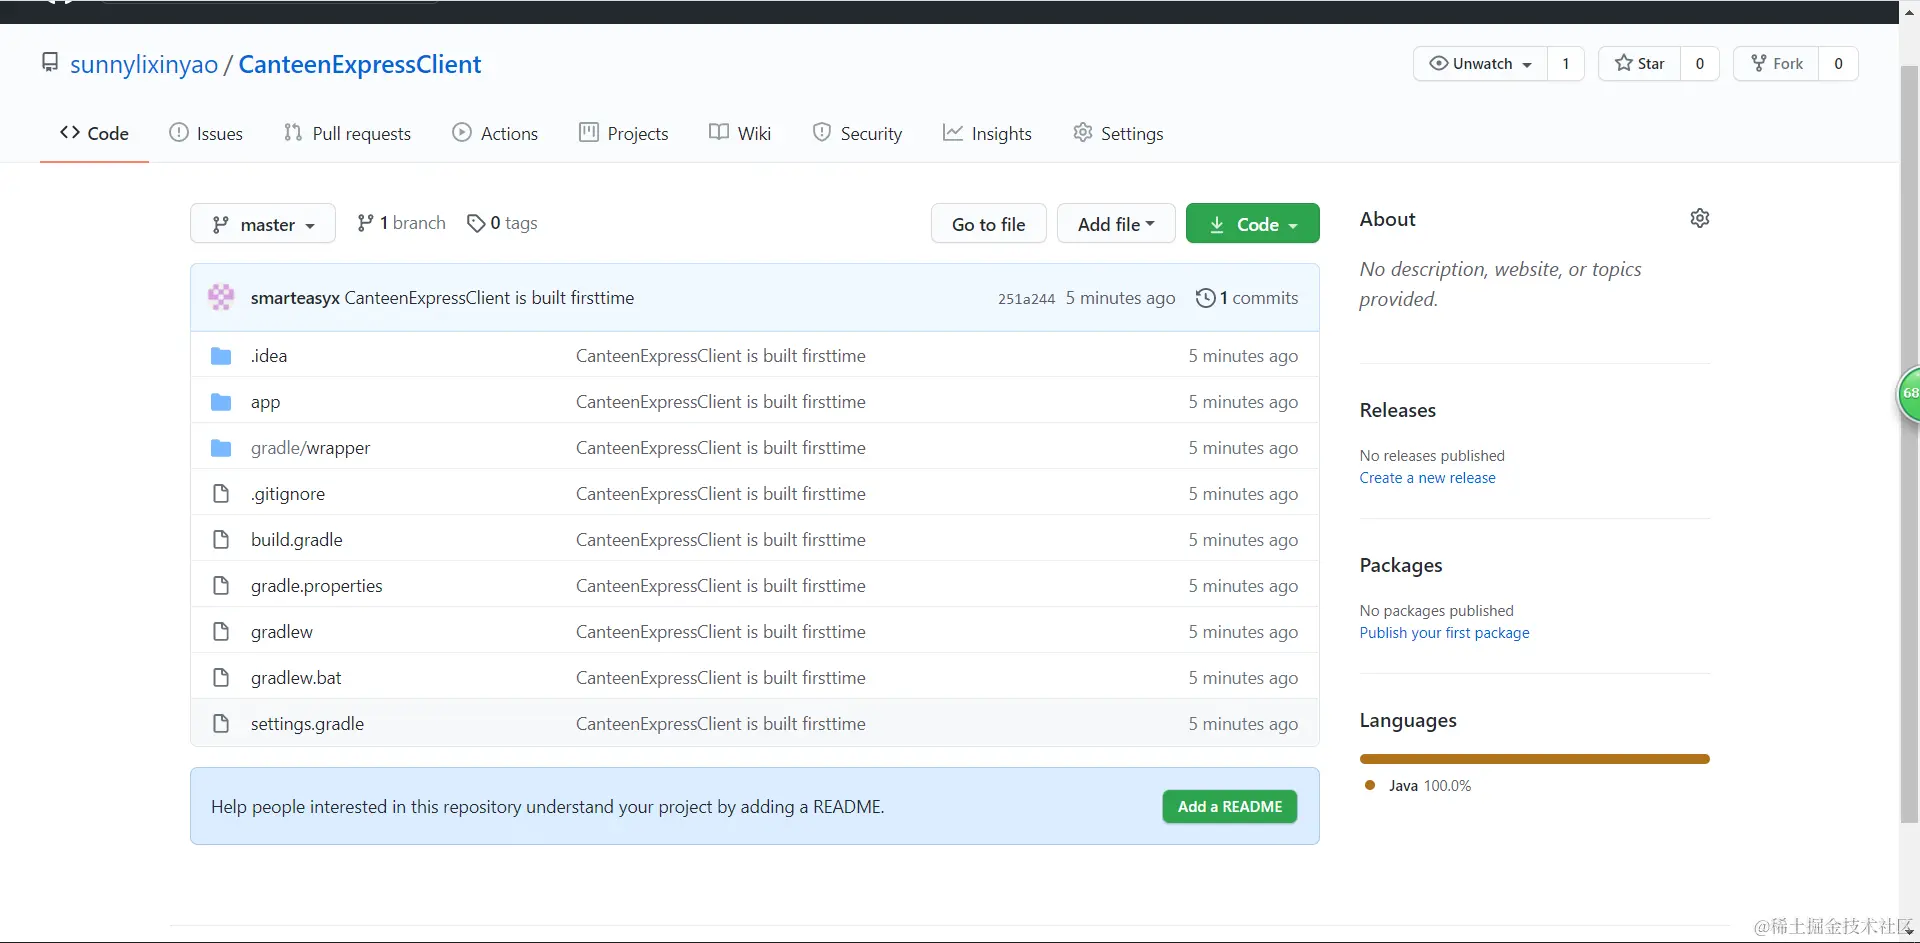This screenshot has height=943, width=1920.
Task: Switch to the Issues tab
Action: pyautogui.click(x=206, y=133)
